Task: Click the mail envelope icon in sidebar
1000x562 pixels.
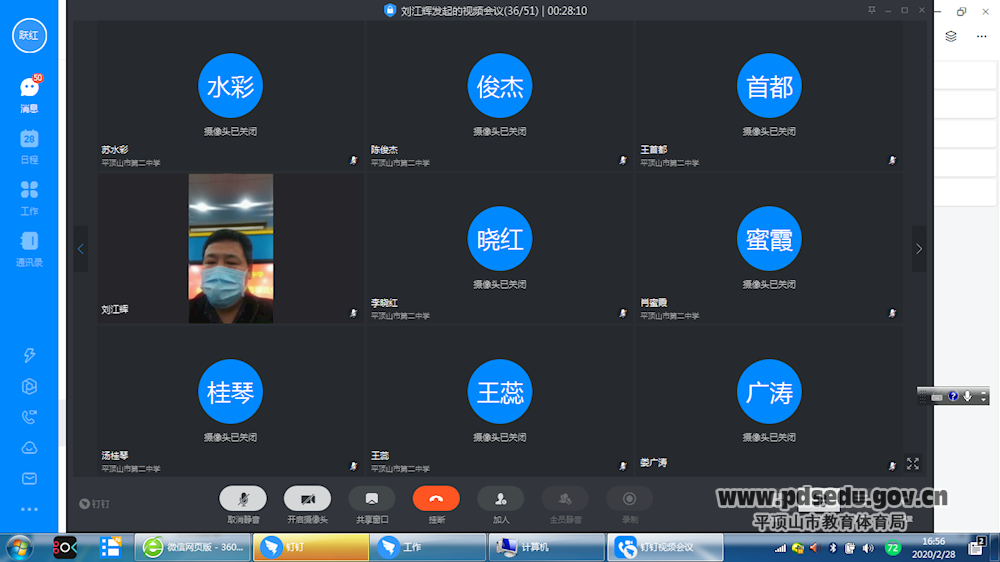Action: 29,479
